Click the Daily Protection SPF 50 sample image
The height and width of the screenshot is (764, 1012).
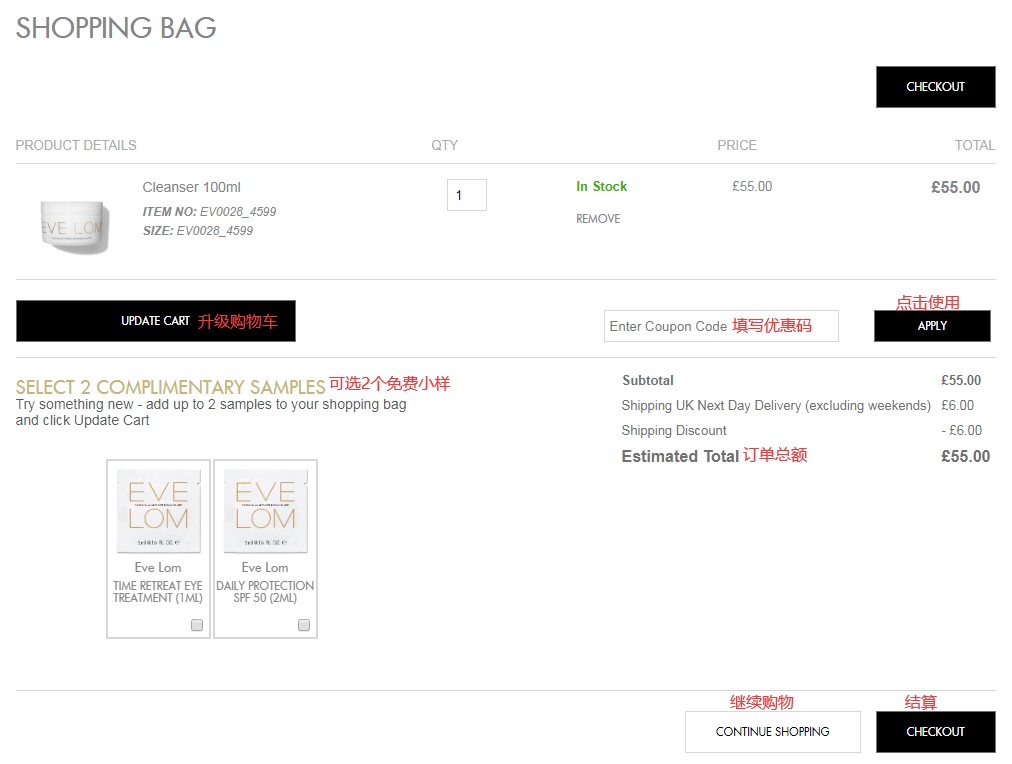coord(265,511)
